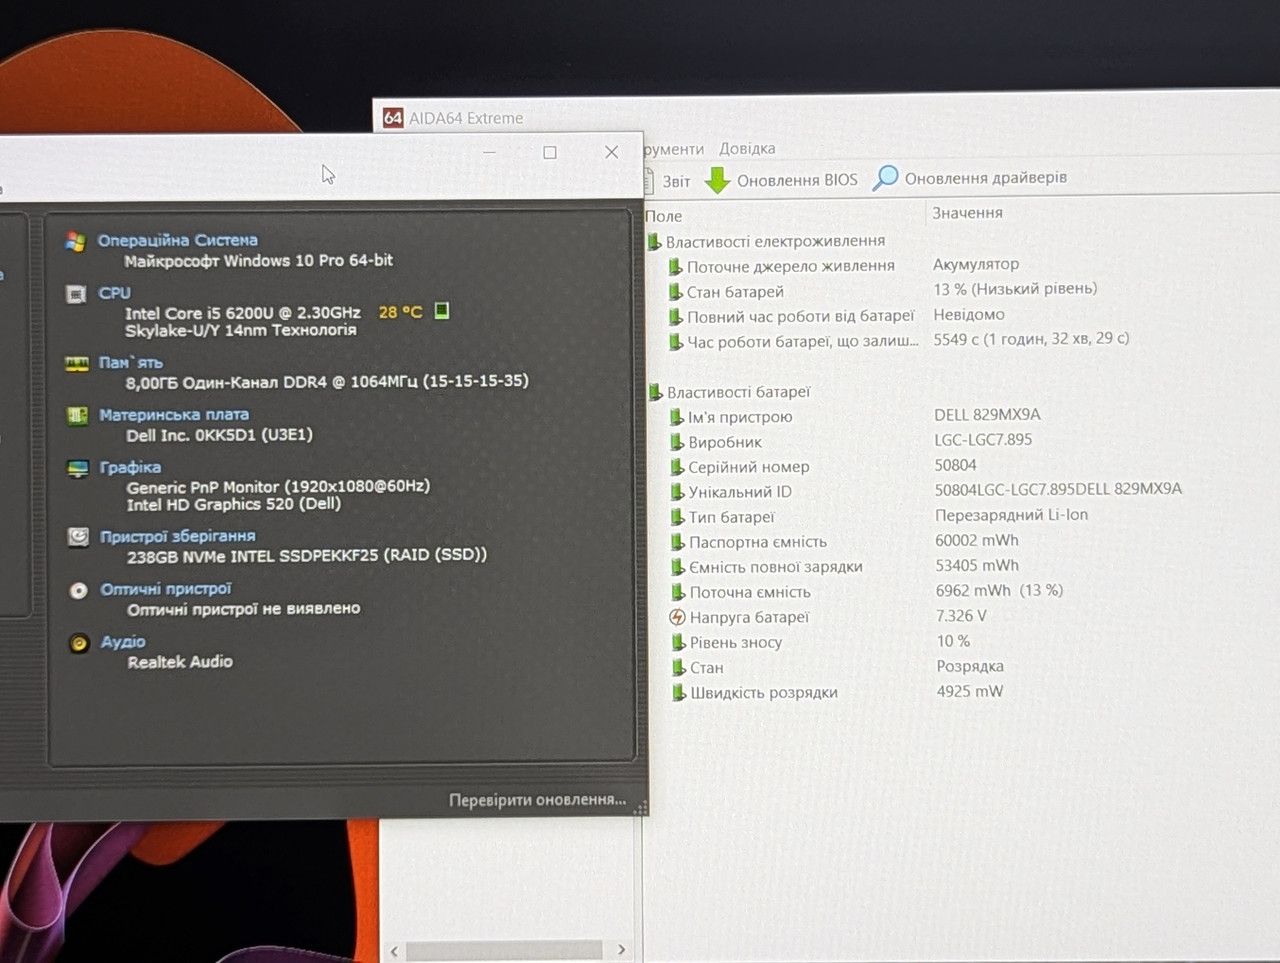Image resolution: width=1280 pixels, height=963 pixels.
Task: Click the motherboard icon in Speccy
Action: tap(77, 415)
